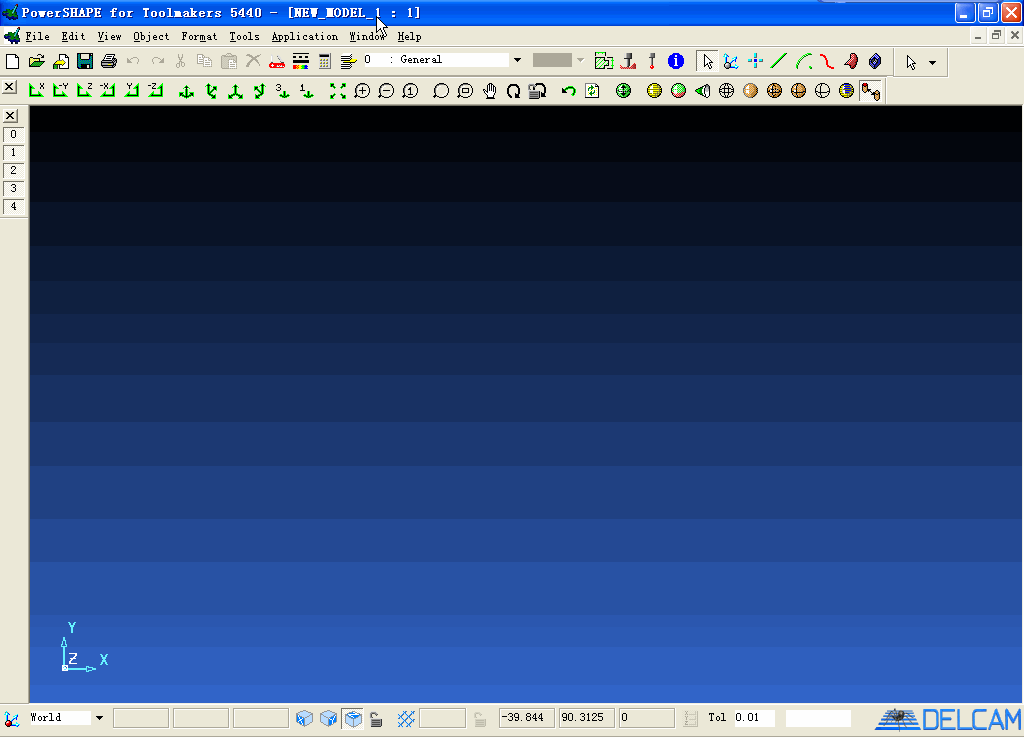Click the blue information icon

coord(676,61)
